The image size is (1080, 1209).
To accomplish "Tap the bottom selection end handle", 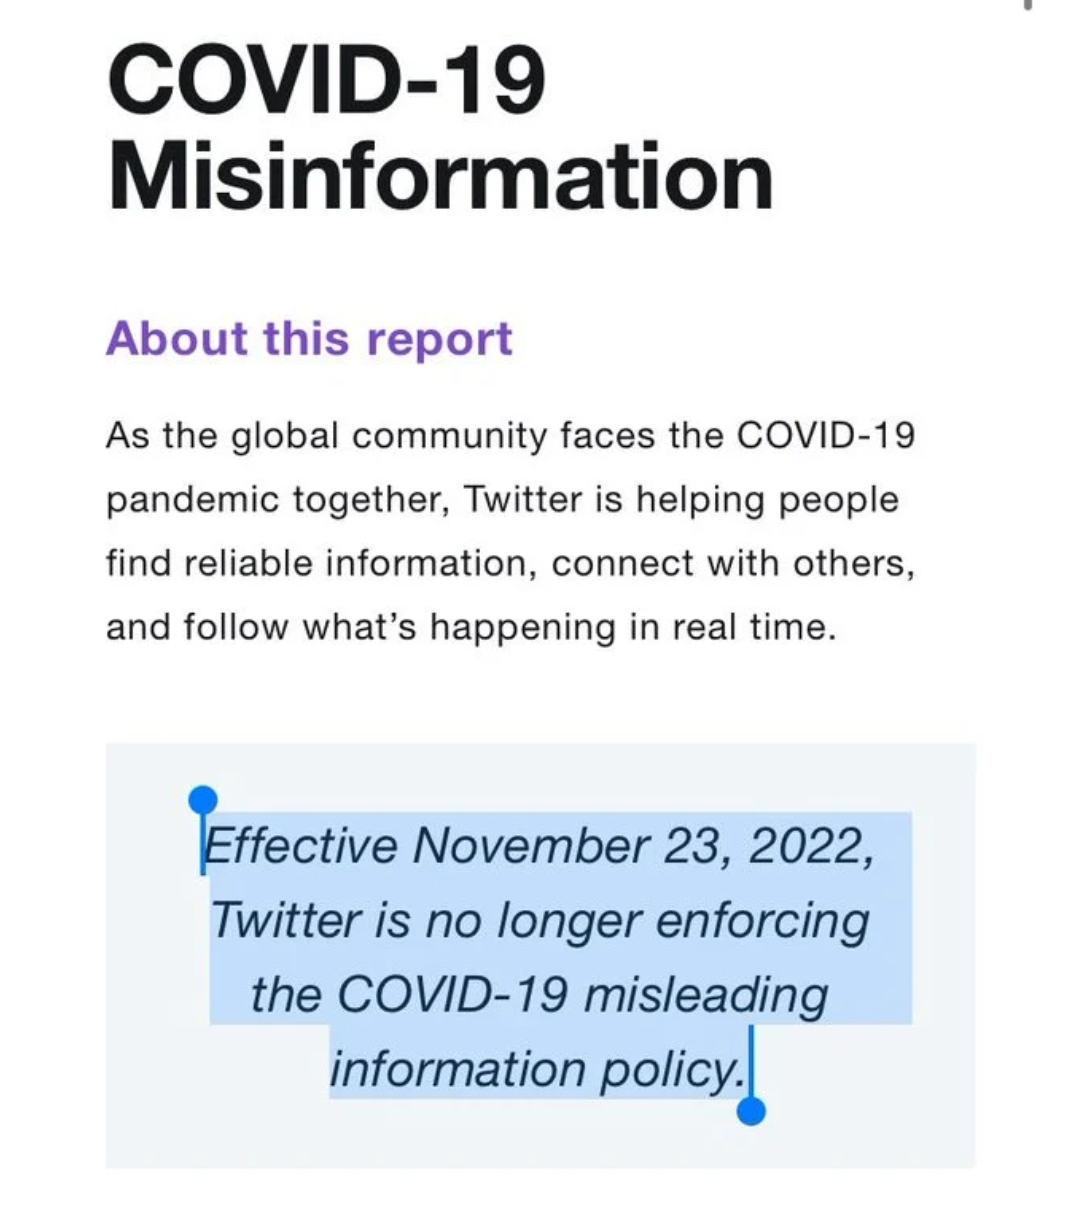I will (x=750, y=1110).
